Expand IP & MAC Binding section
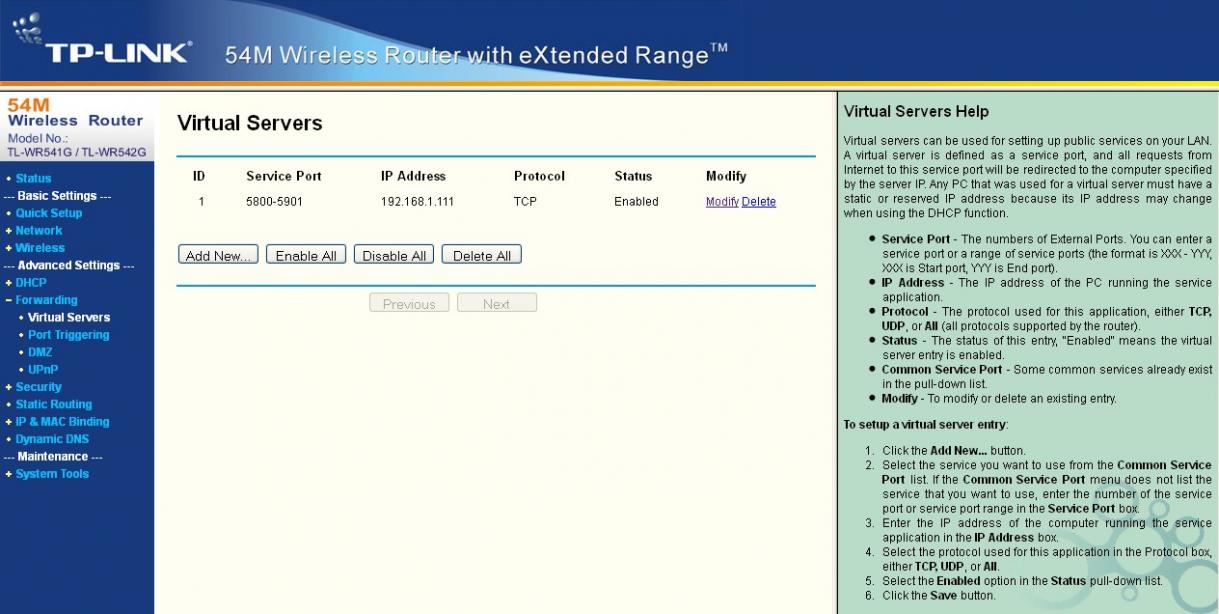1219x614 pixels. tap(62, 422)
